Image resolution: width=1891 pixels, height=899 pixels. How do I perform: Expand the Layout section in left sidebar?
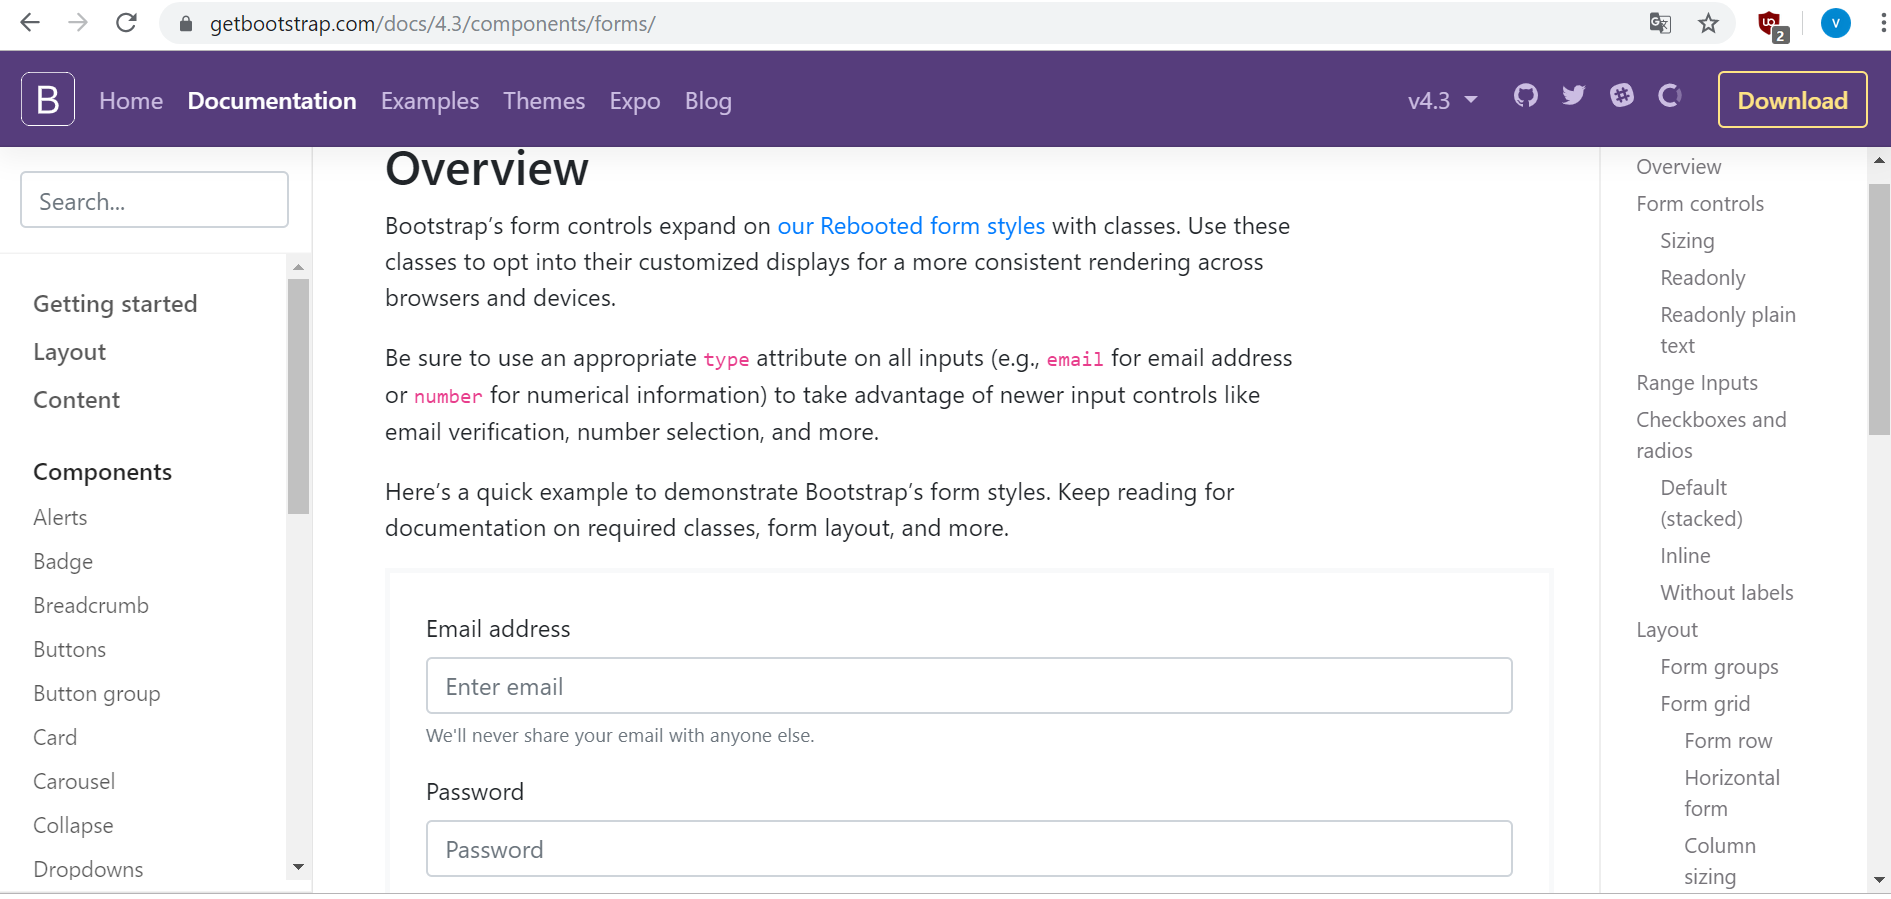(x=69, y=352)
